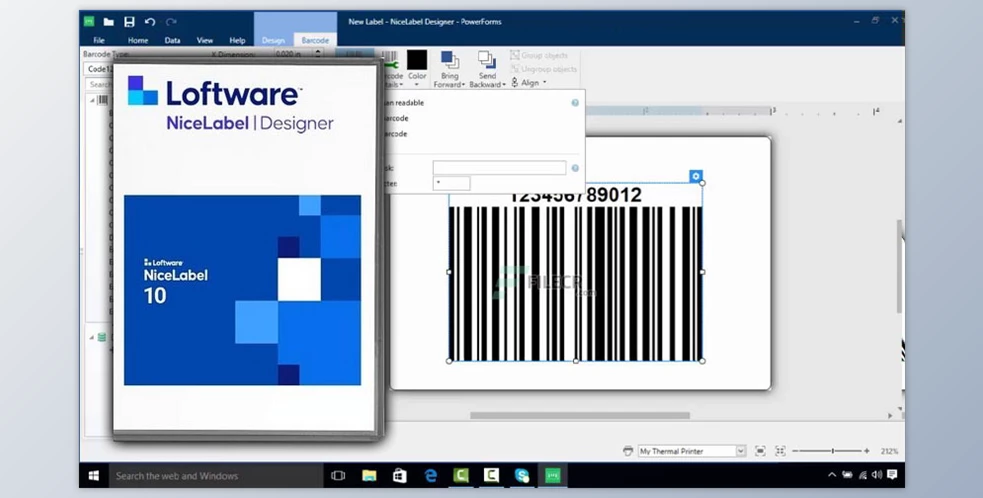Click the barcode text 123456789012

576,195
